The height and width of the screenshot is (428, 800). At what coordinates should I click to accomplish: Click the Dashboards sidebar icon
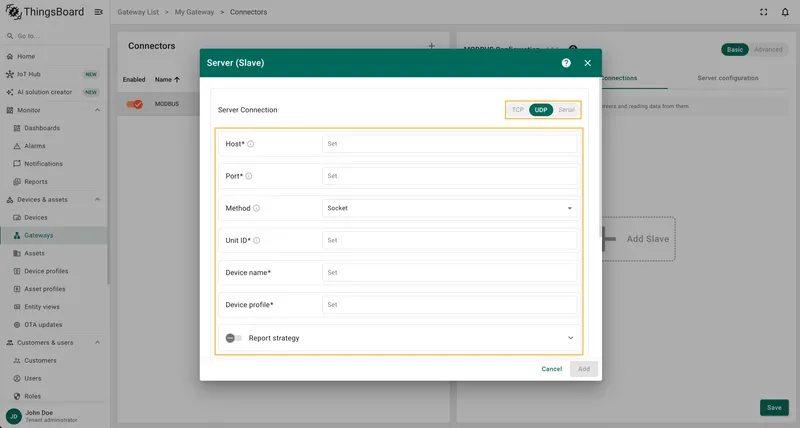pos(17,128)
